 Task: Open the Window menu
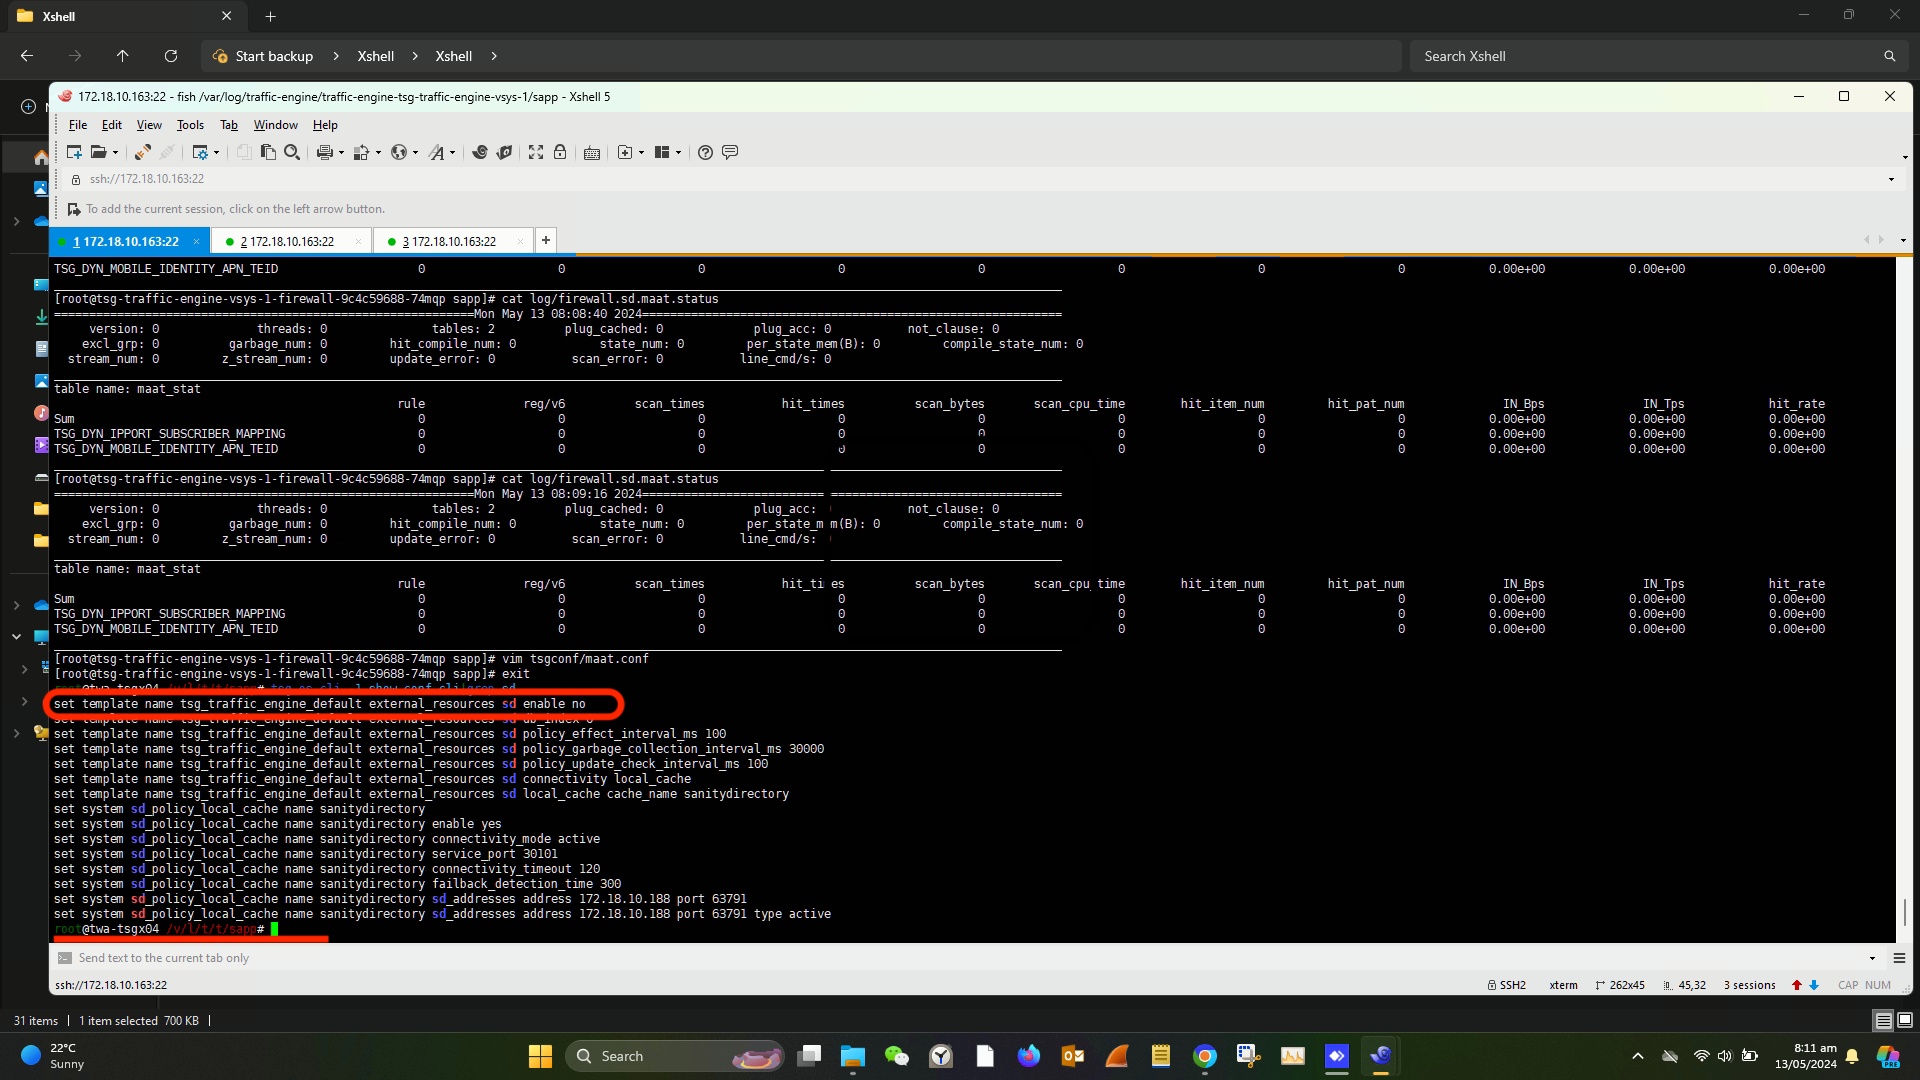point(275,125)
